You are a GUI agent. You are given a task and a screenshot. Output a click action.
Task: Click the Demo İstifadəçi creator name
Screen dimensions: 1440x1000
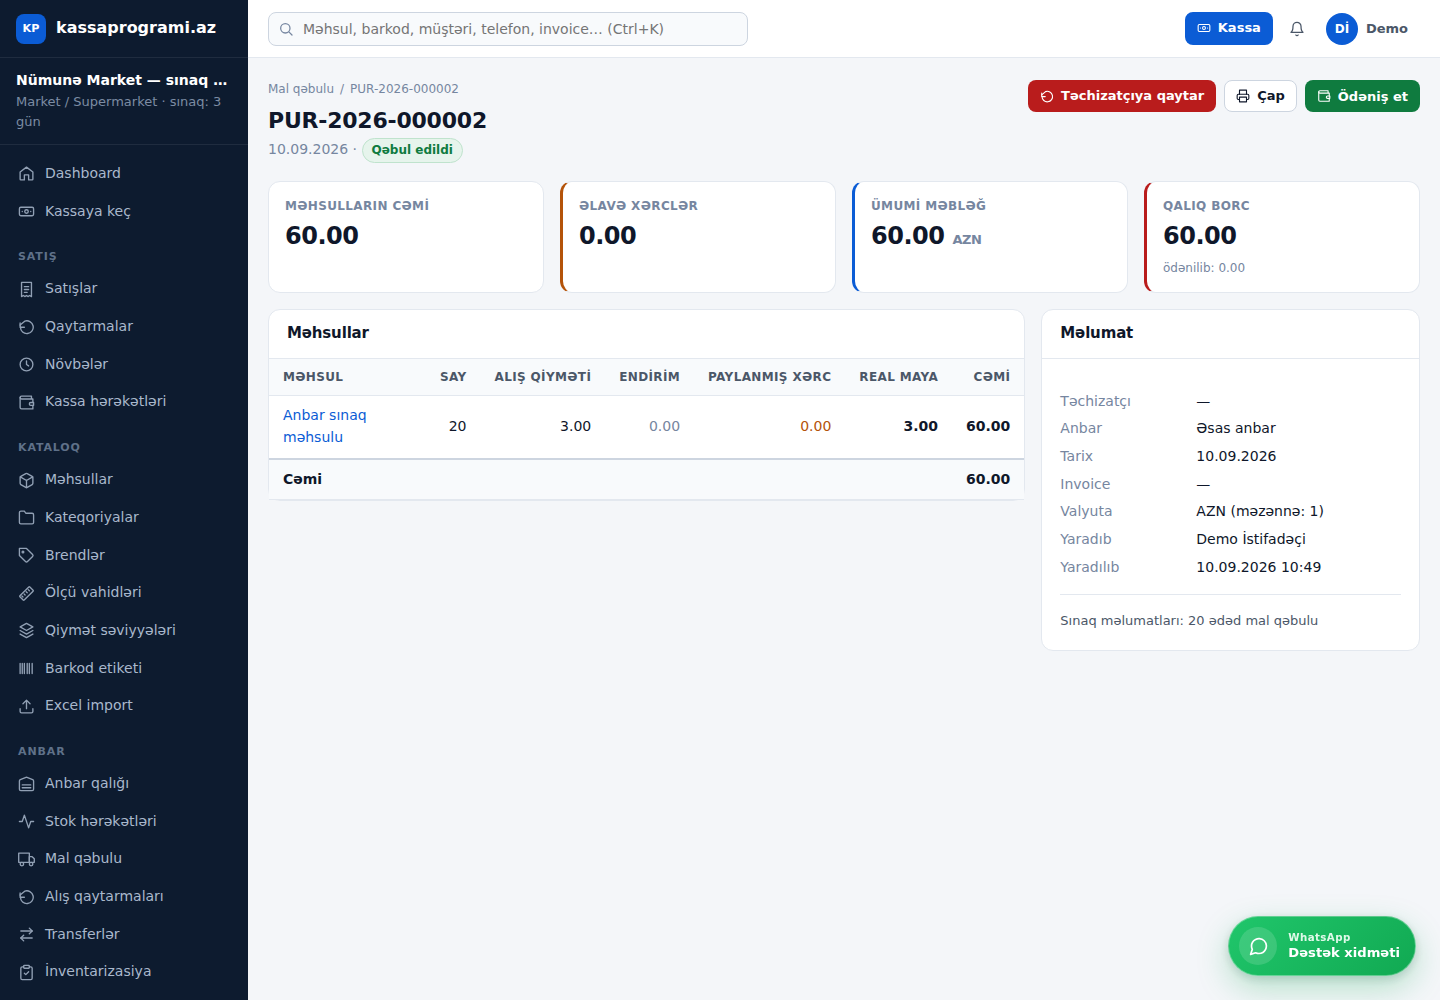tap(1251, 539)
